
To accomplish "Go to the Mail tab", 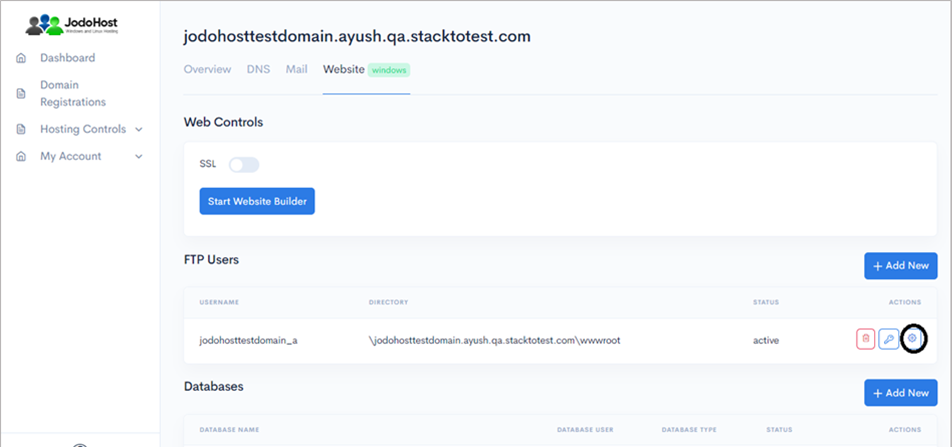I will pyautogui.click(x=296, y=70).
